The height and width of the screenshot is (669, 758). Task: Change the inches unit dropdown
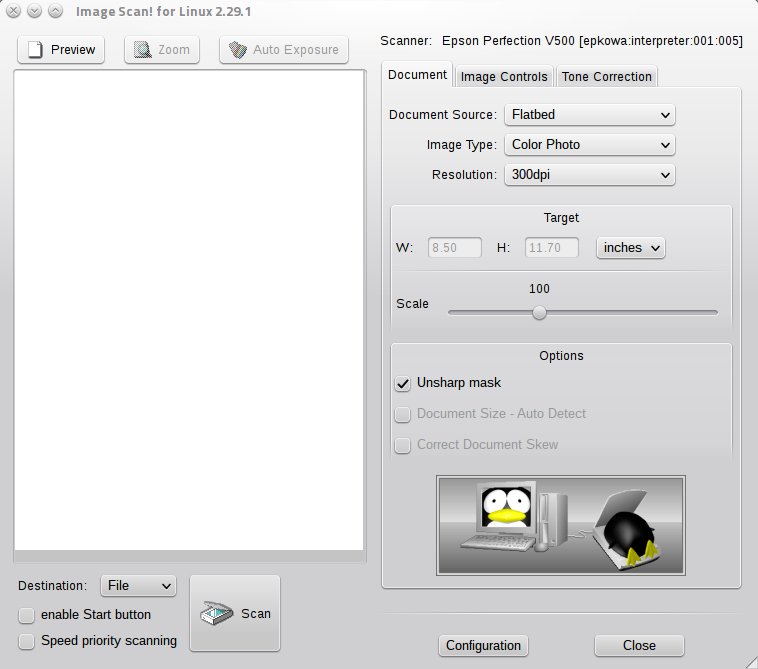click(631, 247)
